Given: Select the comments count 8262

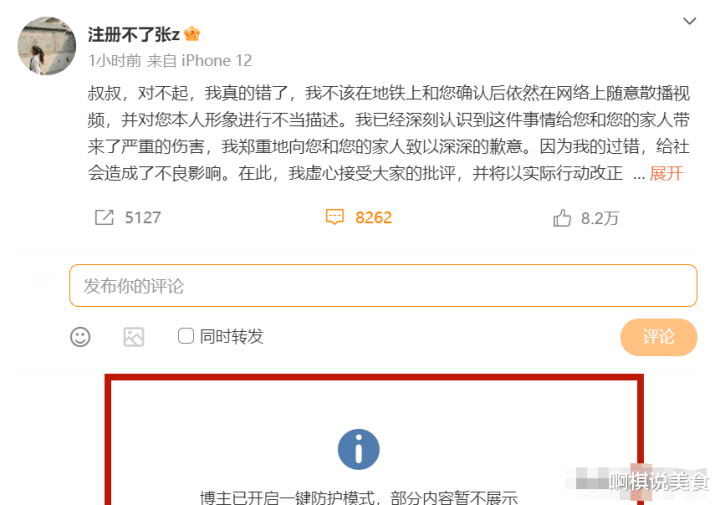Looking at the screenshot, I should pyautogui.click(x=374, y=218).
